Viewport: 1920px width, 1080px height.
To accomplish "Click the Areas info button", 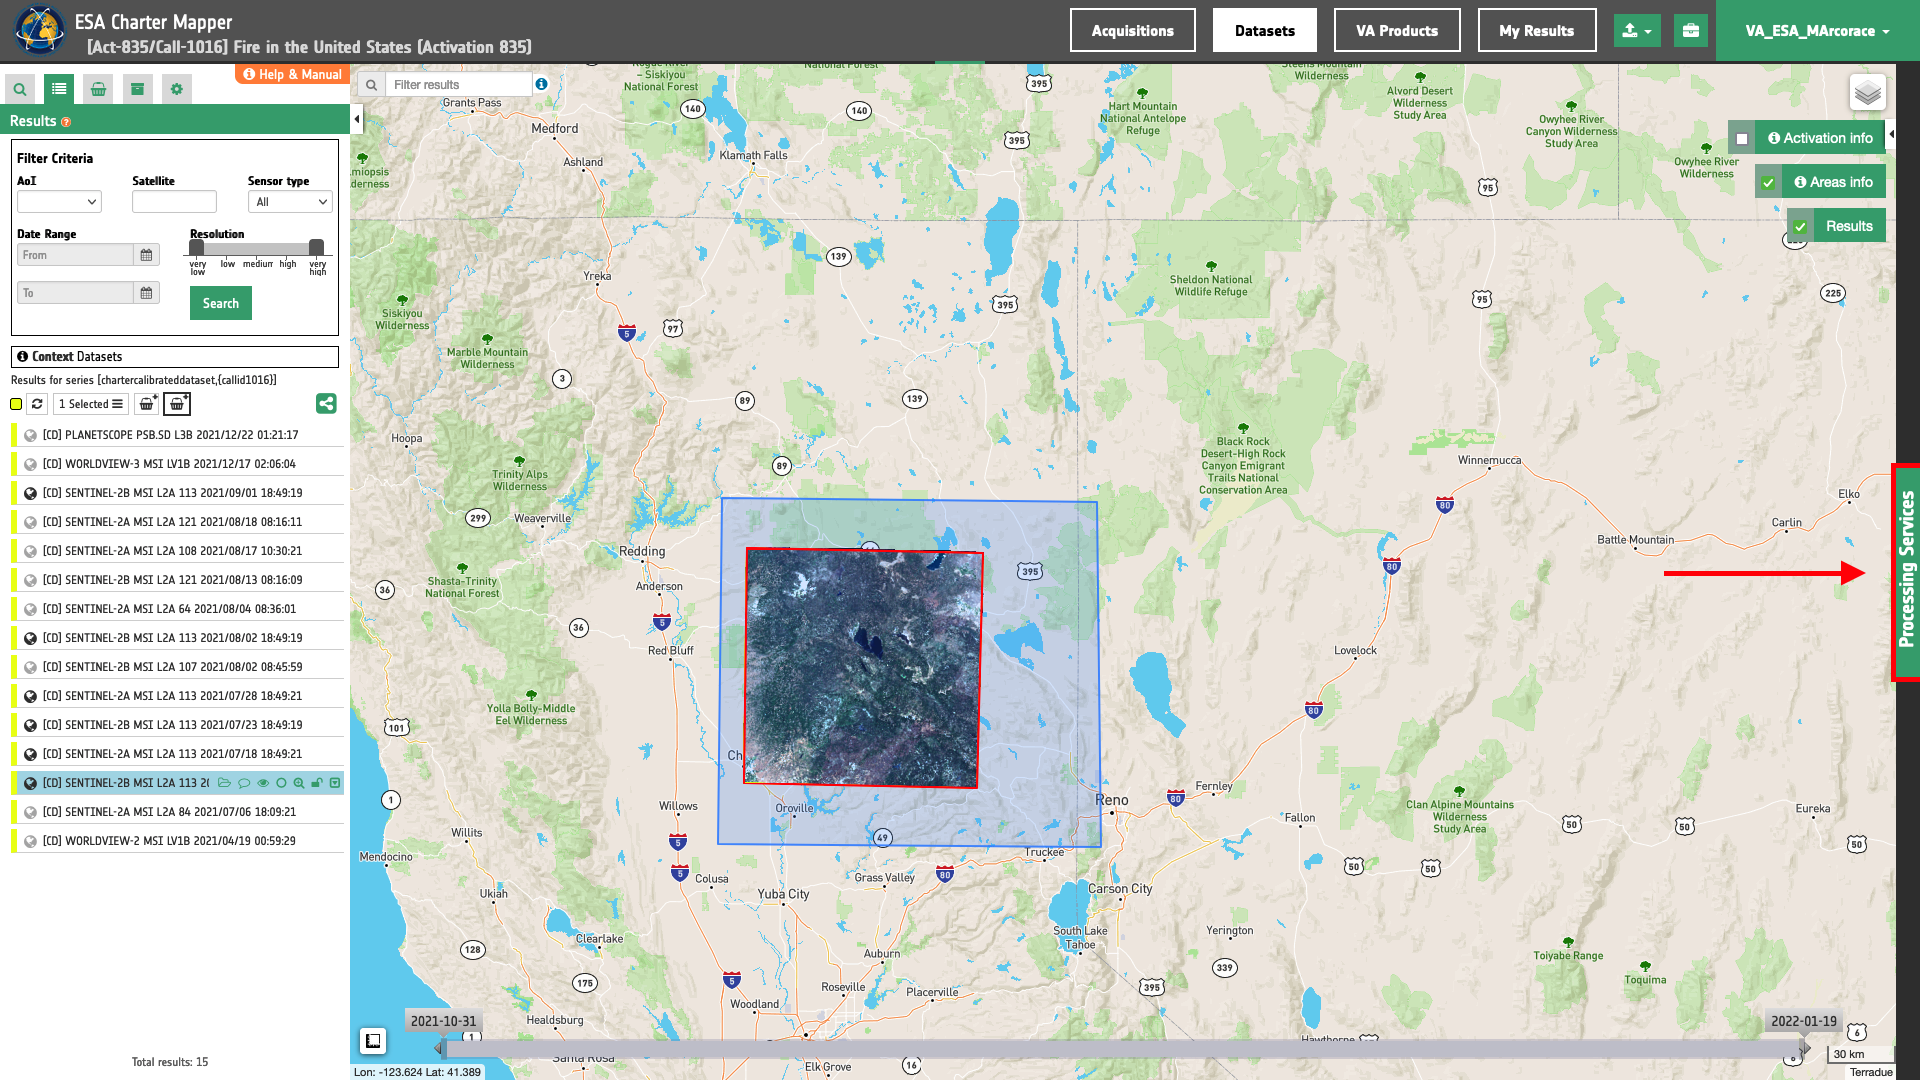I will [x=1833, y=182].
